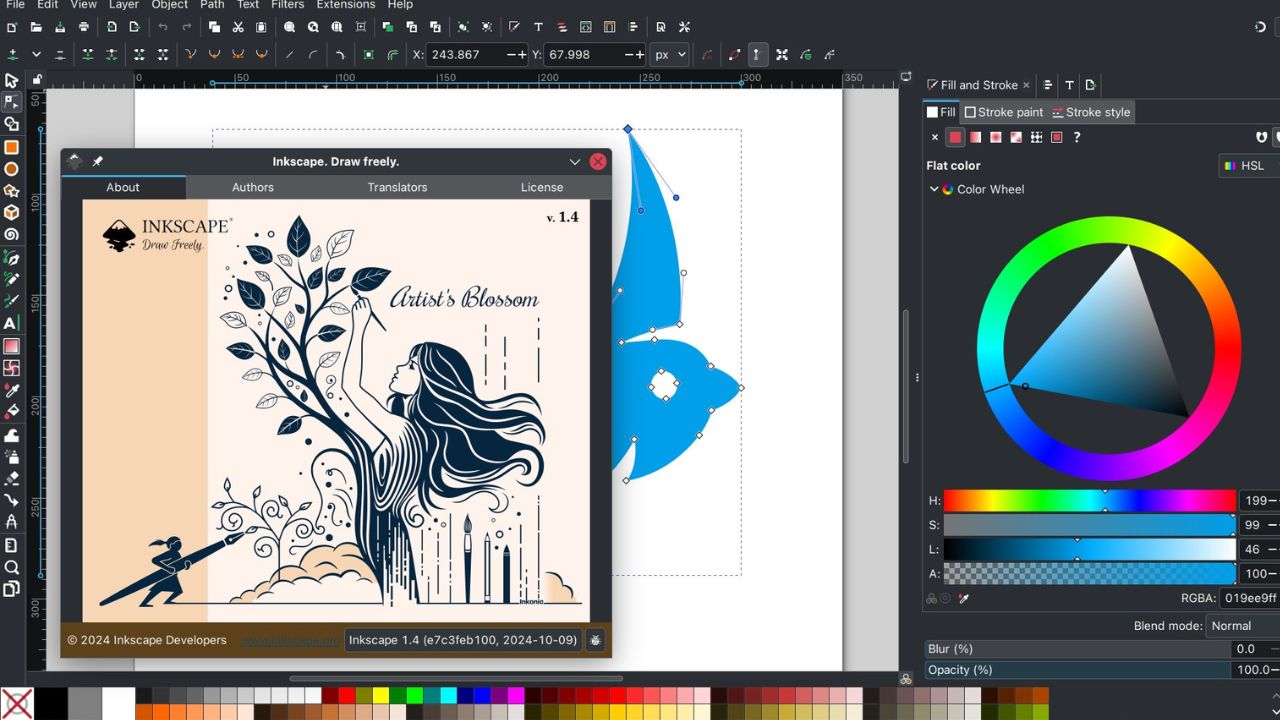Open Text and Font dialog icon
The width and height of the screenshot is (1280, 720).
click(x=538, y=27)
